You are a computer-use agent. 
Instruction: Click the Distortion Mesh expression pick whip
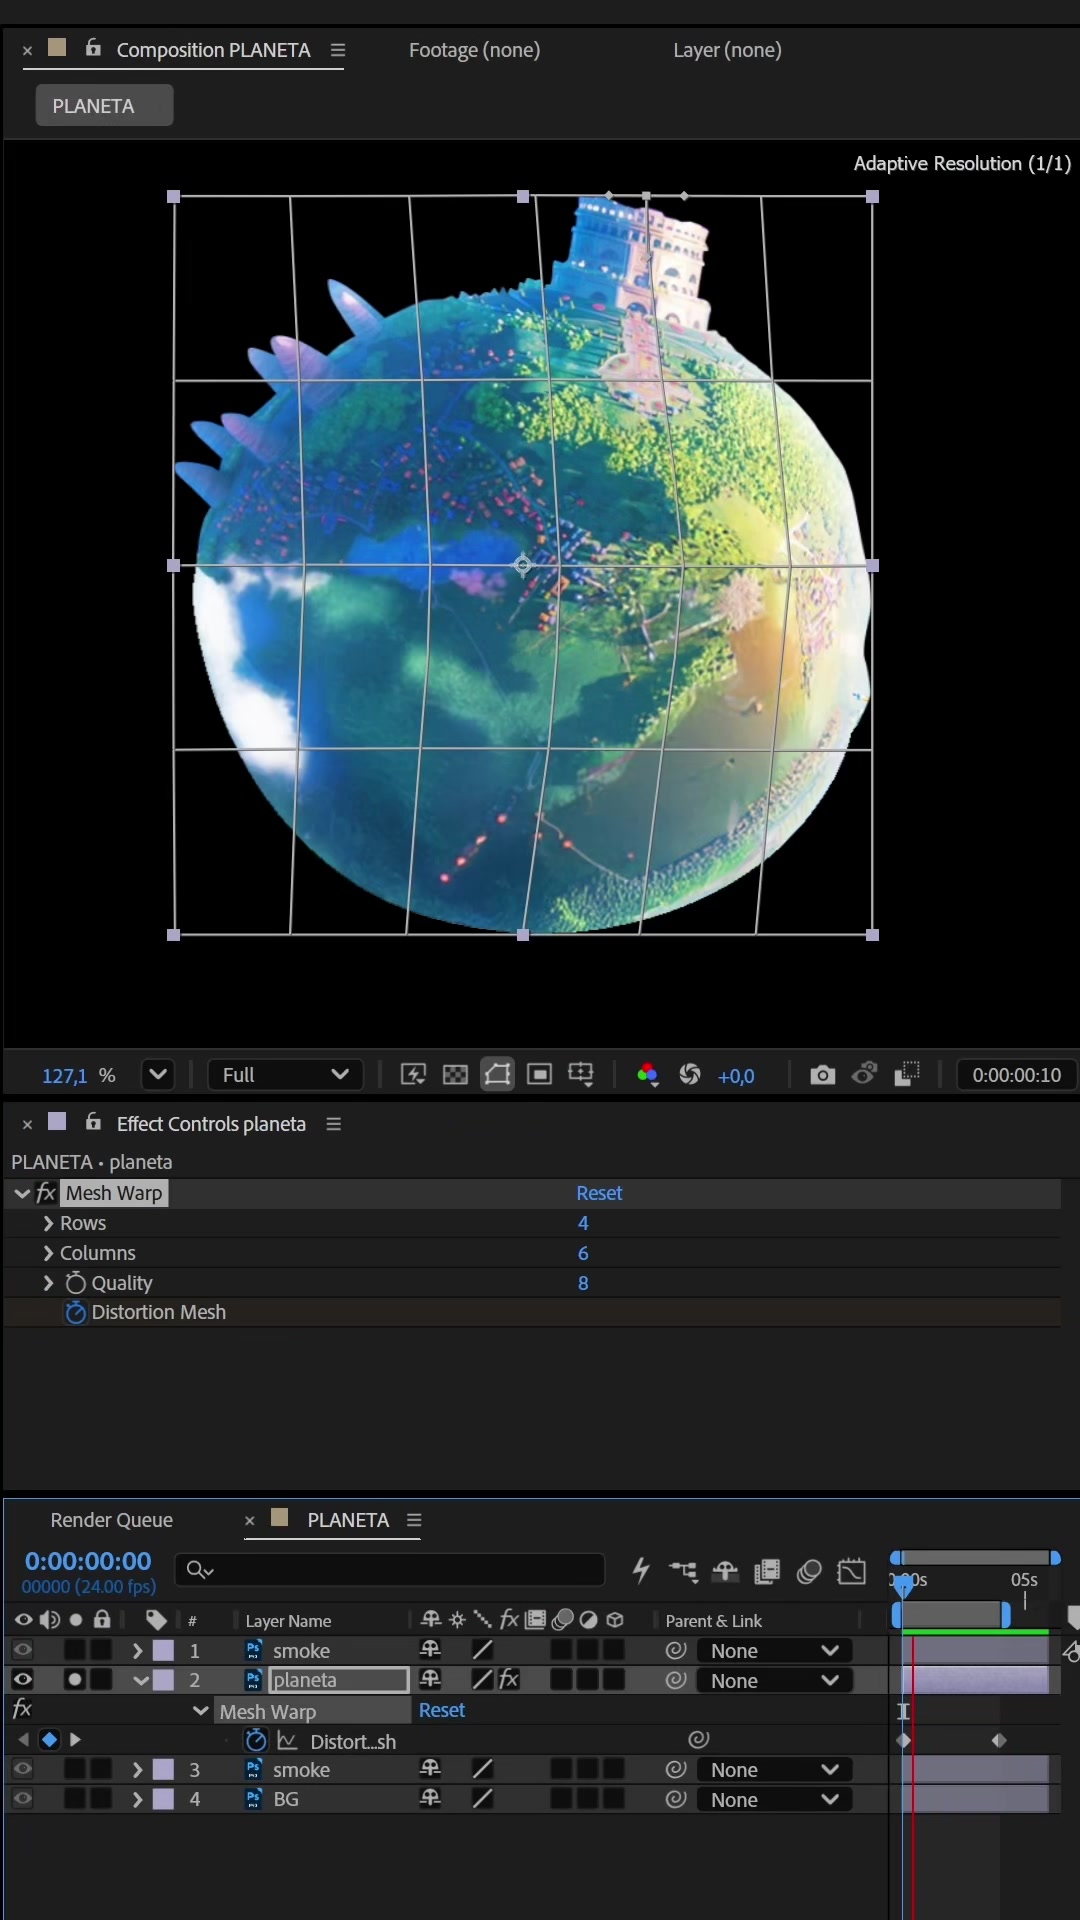click(x=699, y=1740)
